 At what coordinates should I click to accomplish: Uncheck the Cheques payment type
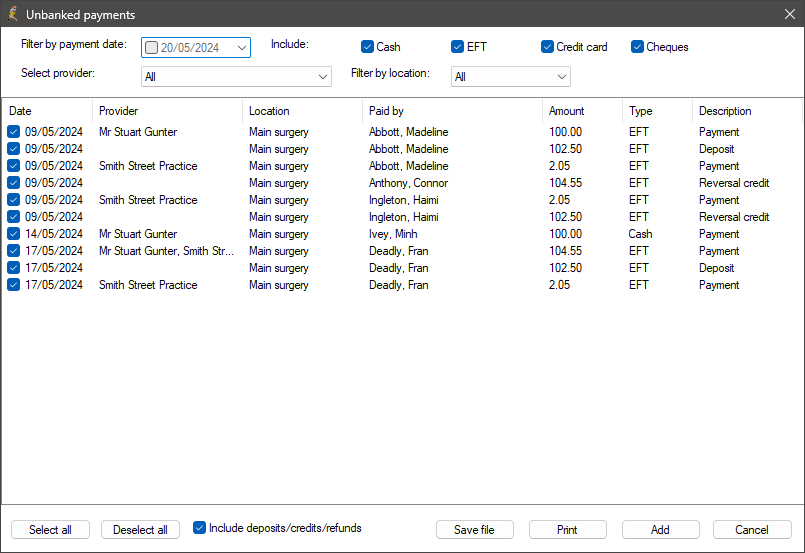(637, 47)
